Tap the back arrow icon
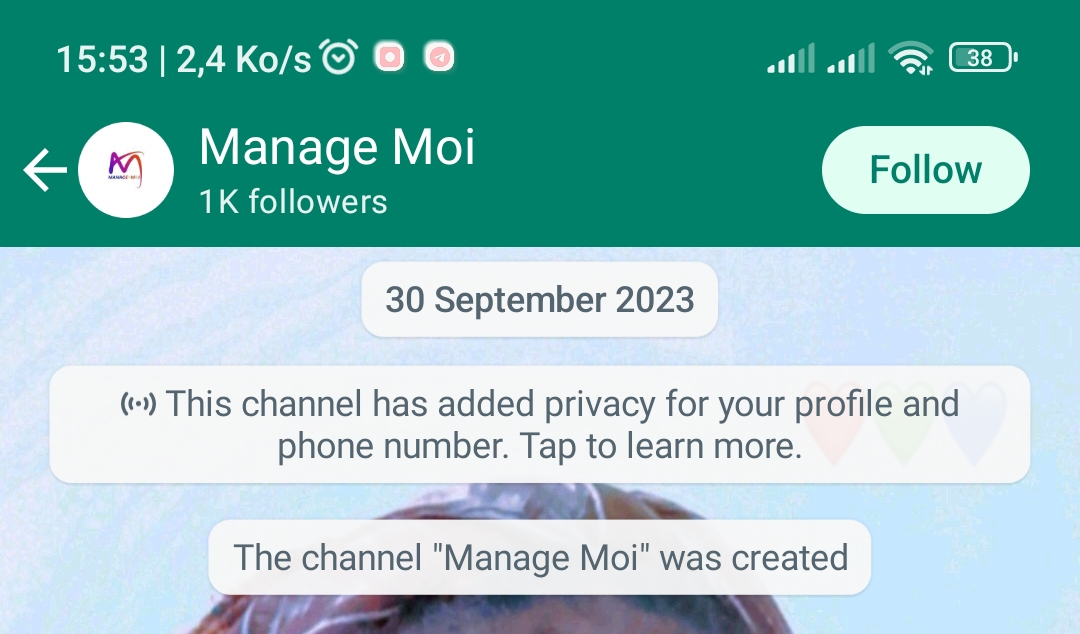 [45, 170]
